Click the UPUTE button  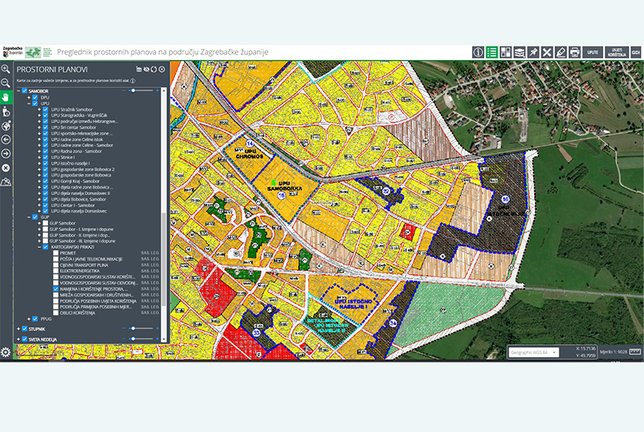[593, 52]
